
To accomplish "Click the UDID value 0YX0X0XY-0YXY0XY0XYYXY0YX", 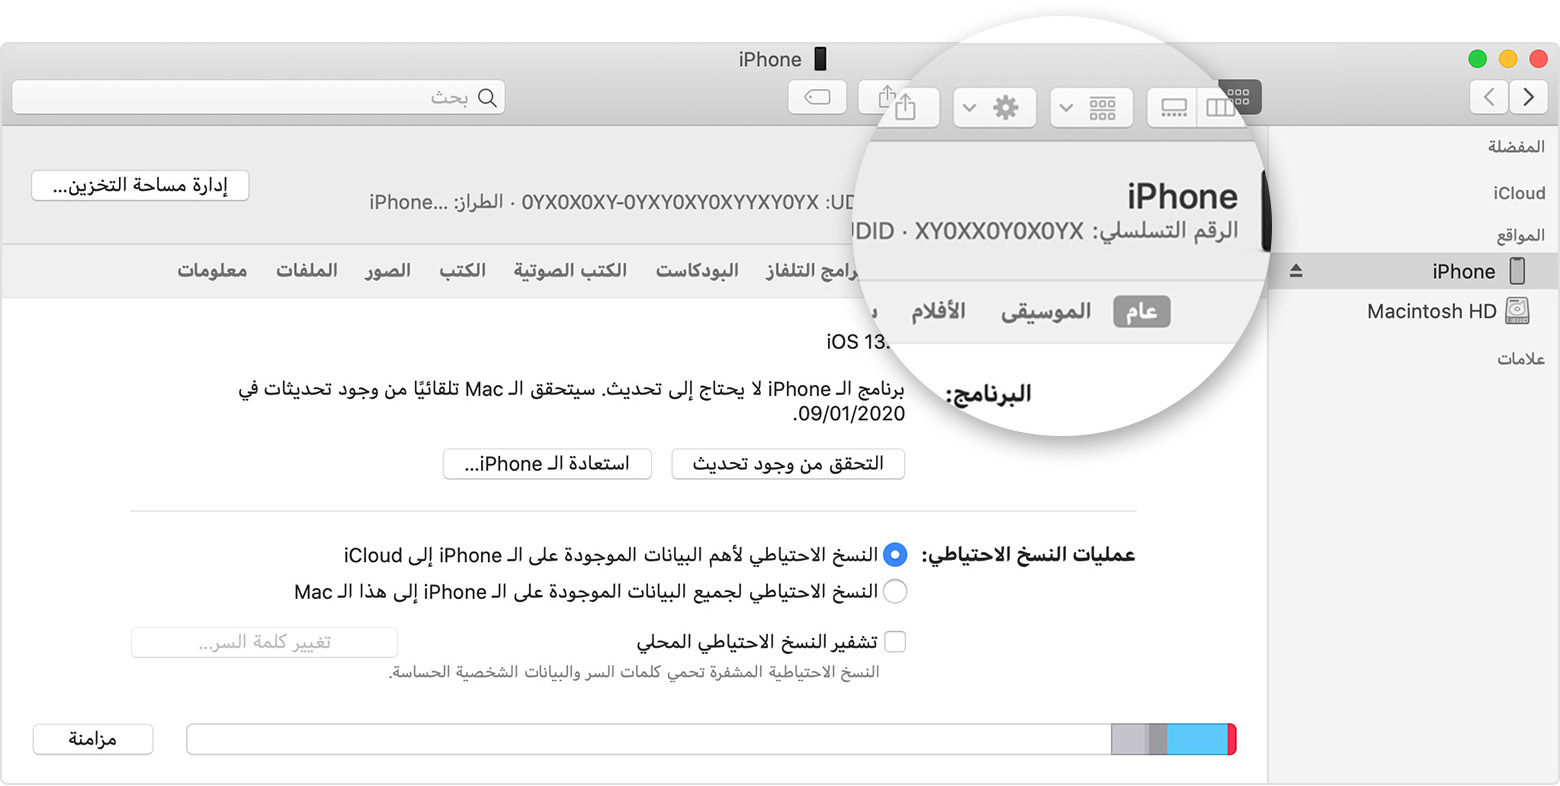I will 670,202.
